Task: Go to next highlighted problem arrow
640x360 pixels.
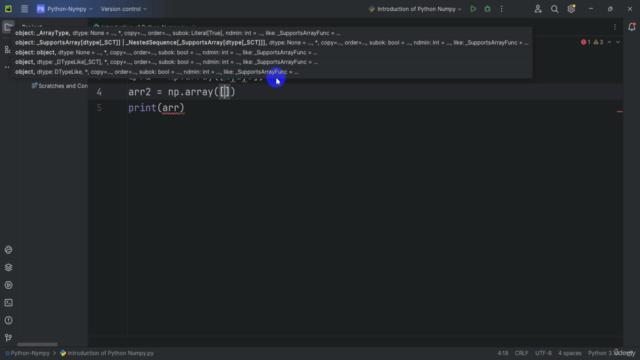Action: tap(618, 42)
